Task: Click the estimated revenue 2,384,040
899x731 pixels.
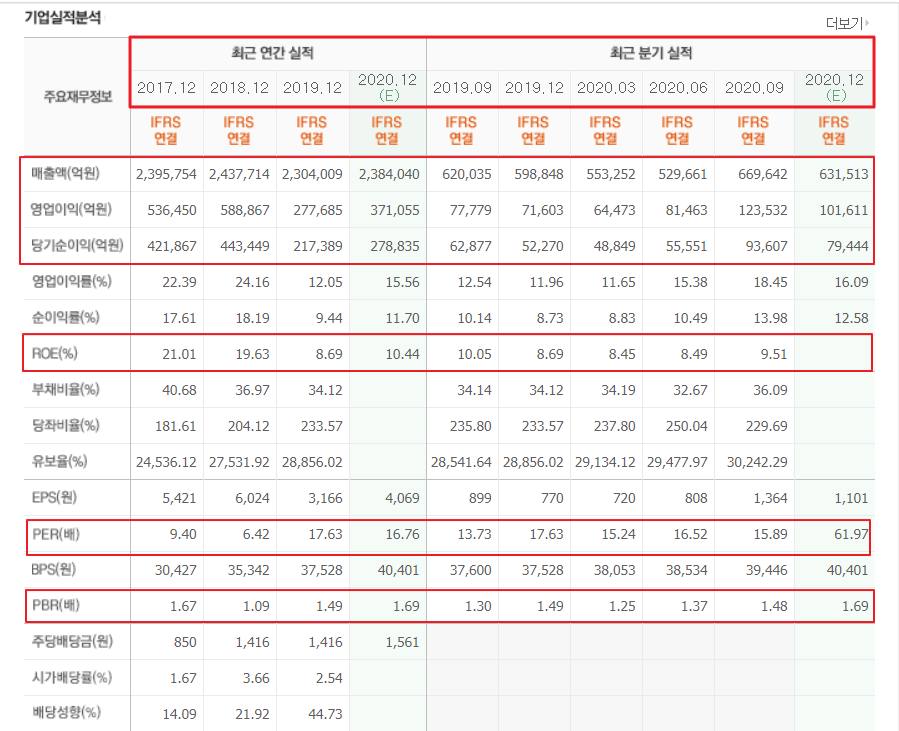Action: point(389,174)
